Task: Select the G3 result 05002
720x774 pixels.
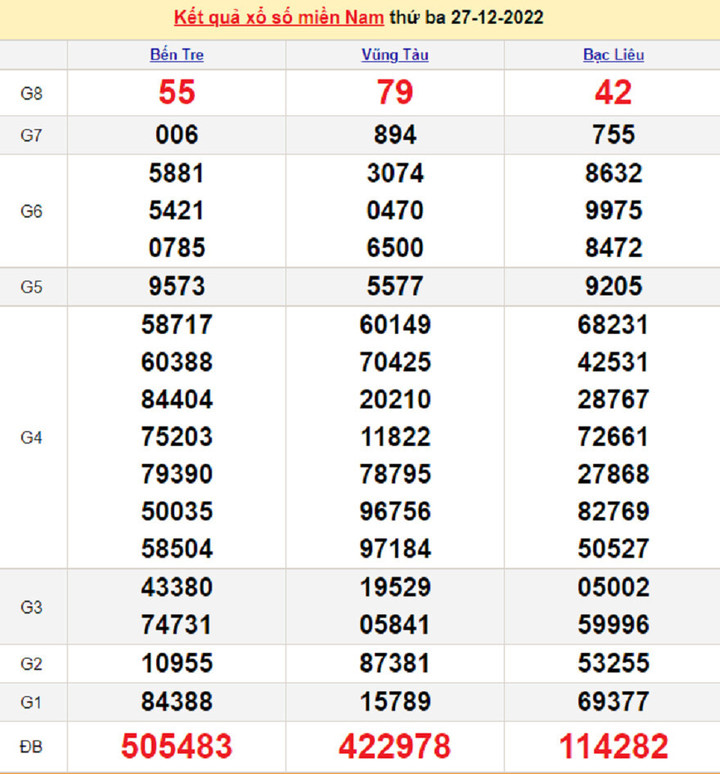Action: pos(613,587)
